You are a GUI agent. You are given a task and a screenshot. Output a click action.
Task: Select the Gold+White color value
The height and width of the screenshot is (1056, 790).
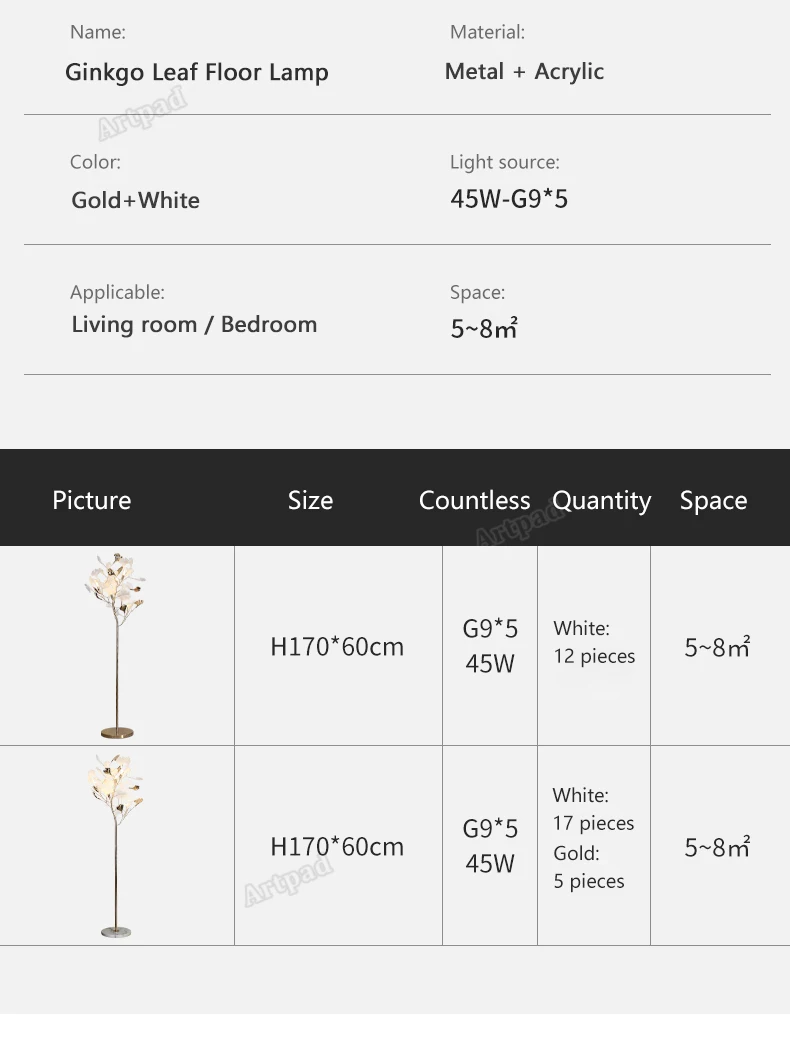[x=135, y=200]
